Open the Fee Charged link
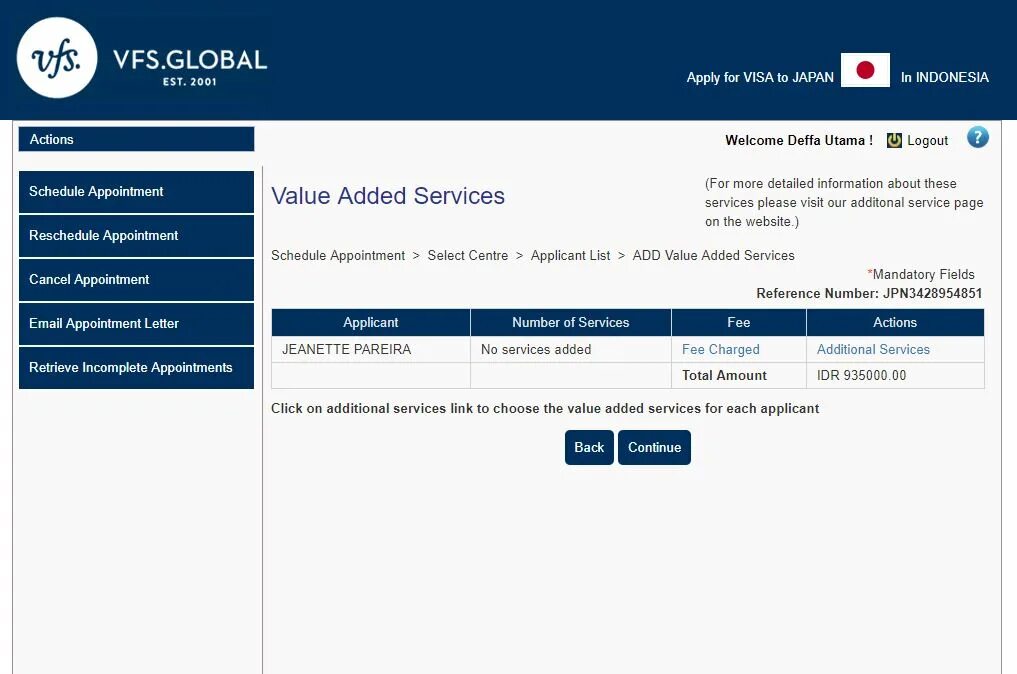Viewport: 1017px width, 674px height. tap(720, 349)
